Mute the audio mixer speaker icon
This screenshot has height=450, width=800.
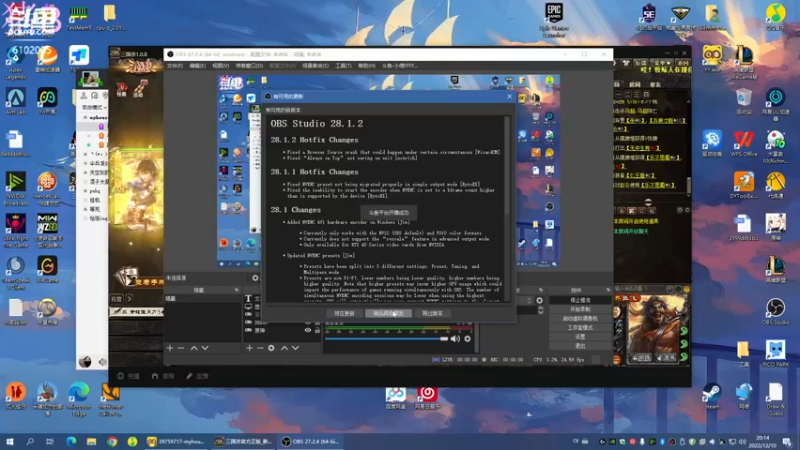pyautogui.click(x=455, y=339)
